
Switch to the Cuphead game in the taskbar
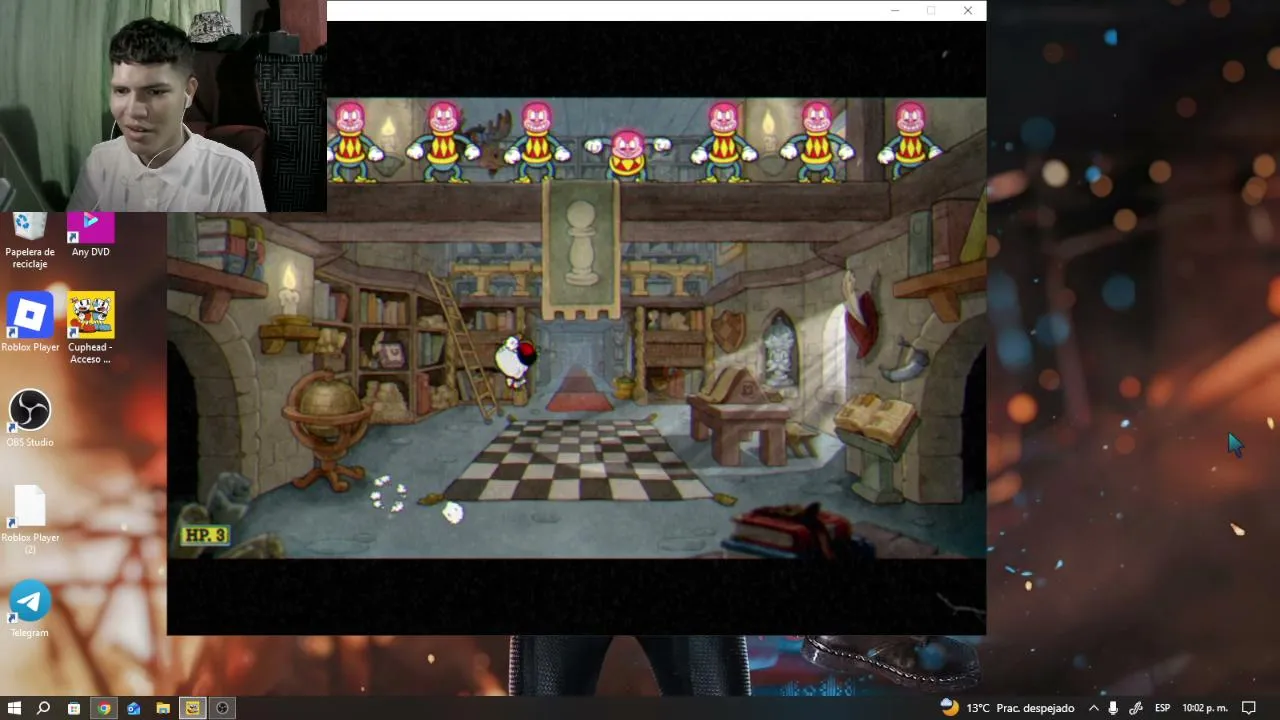coord(193,708)
